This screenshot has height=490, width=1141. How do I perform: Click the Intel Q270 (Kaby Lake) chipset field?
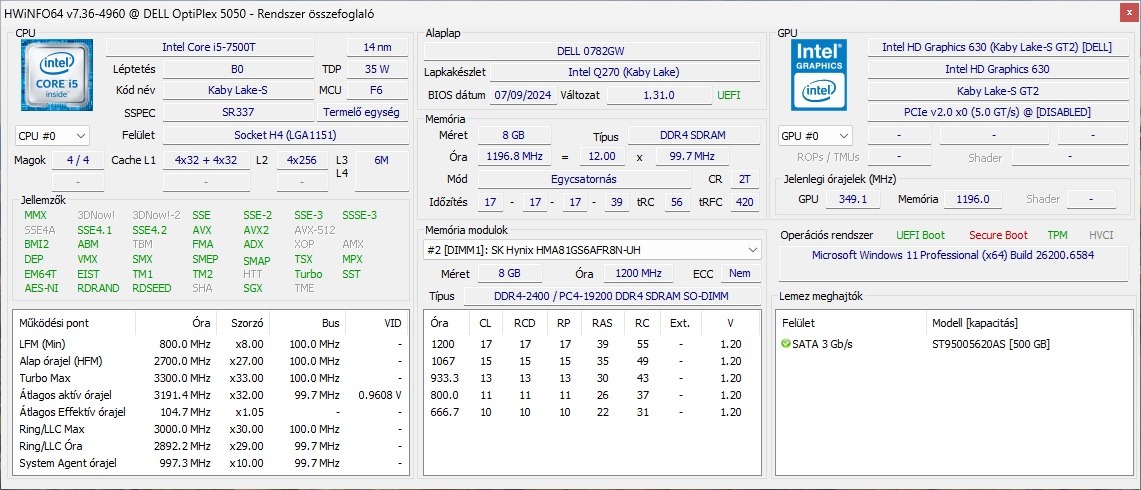pos(625,72)
